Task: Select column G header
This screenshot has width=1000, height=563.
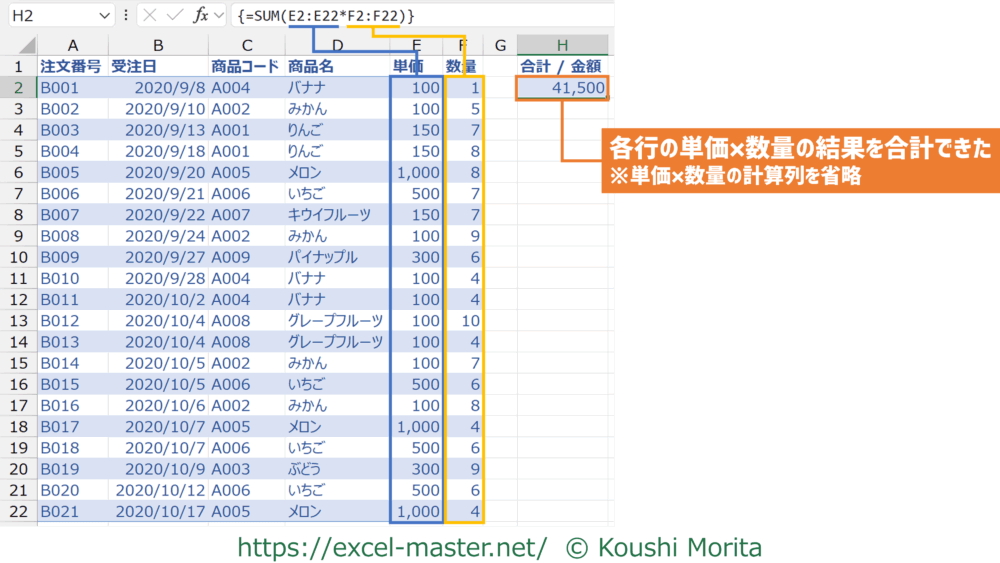Action: 499,45
